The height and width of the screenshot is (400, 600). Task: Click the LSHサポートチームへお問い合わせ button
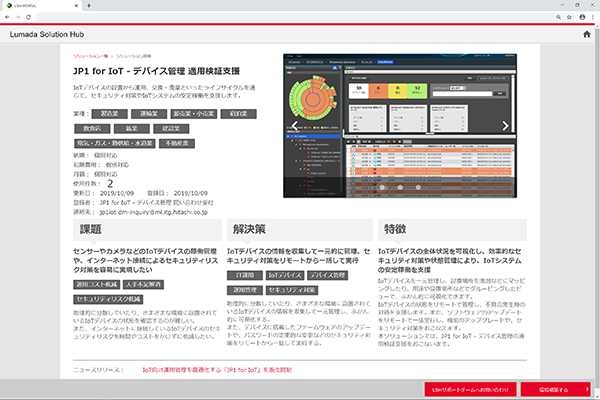(470, 389)
